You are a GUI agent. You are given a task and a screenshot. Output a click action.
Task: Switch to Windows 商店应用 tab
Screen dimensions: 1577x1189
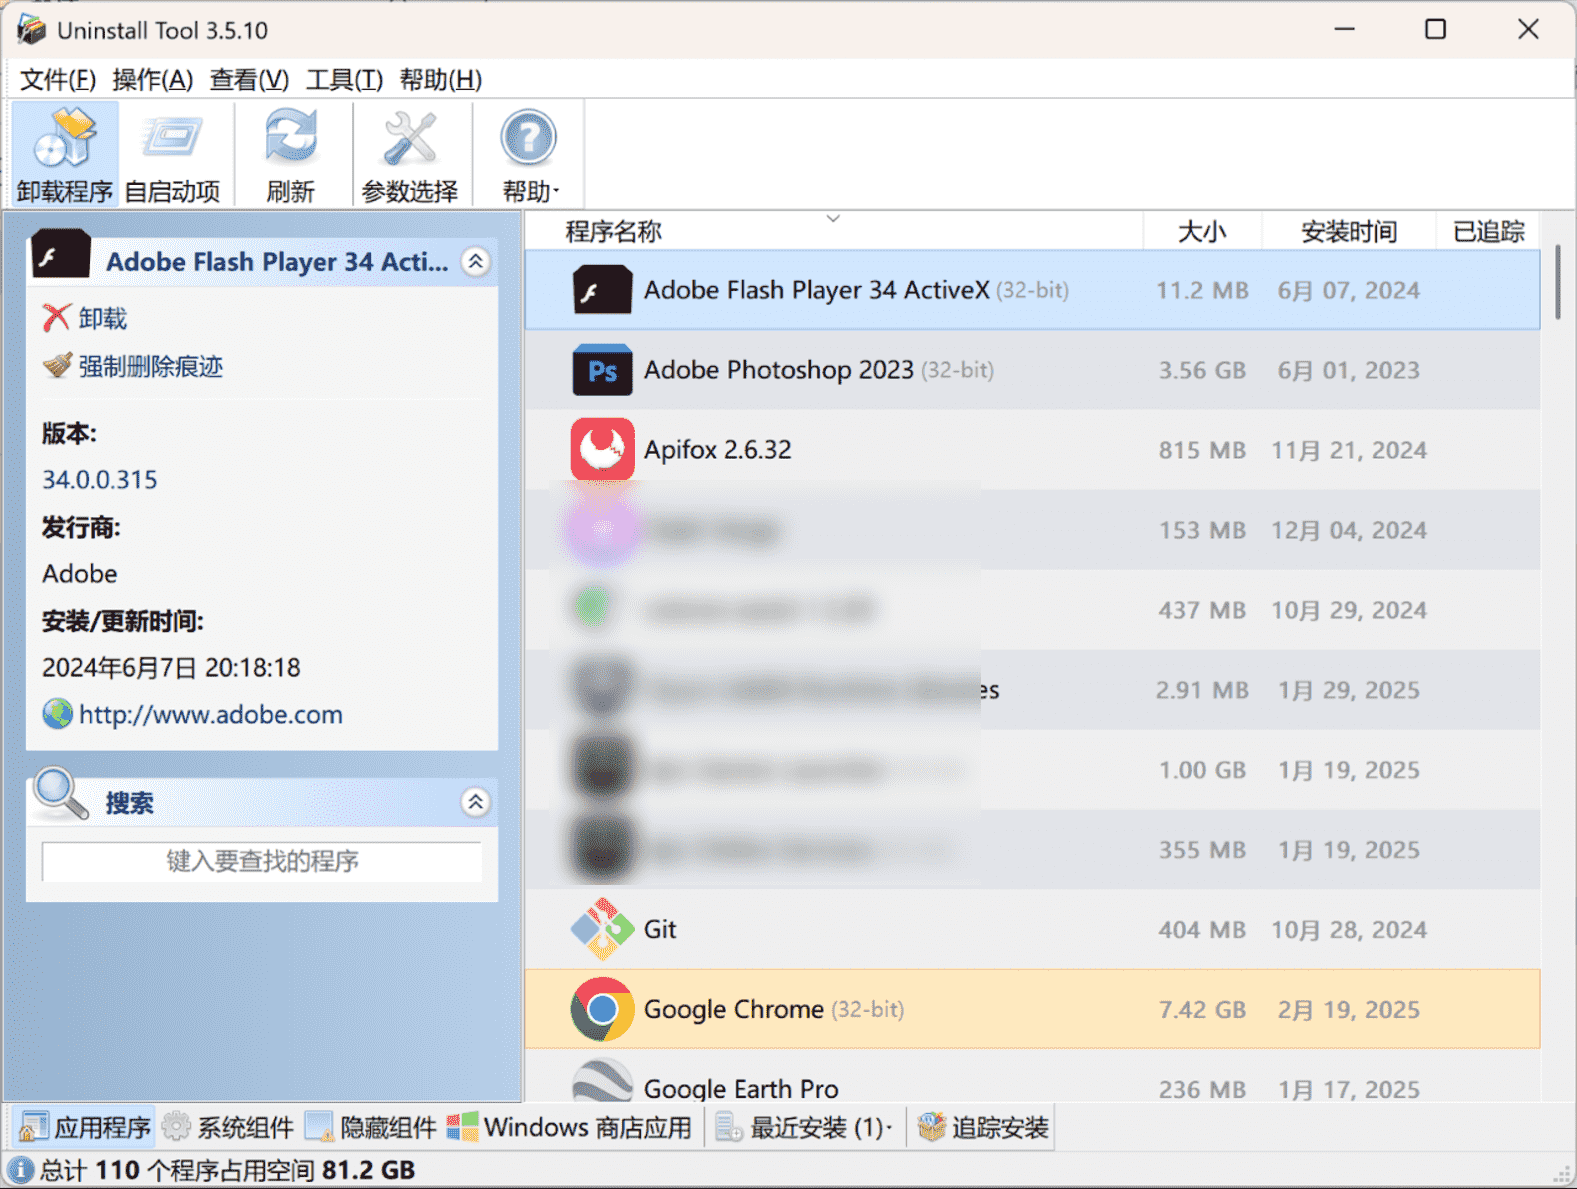click(569, 1128)
